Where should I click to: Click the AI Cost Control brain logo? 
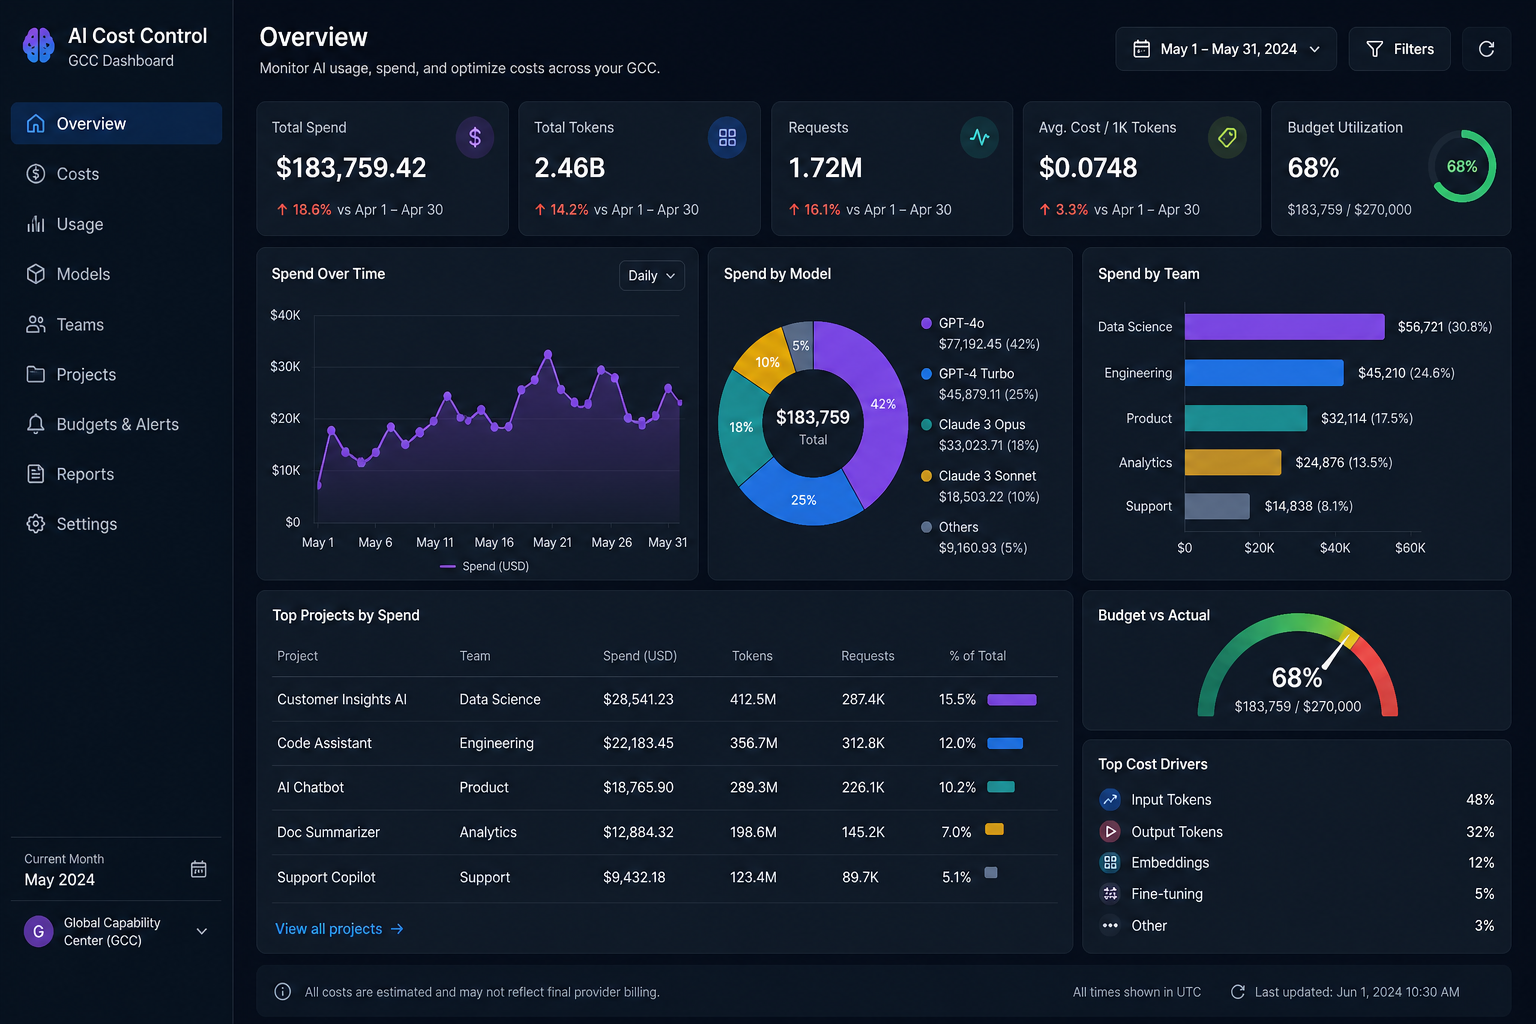(38, 45)
